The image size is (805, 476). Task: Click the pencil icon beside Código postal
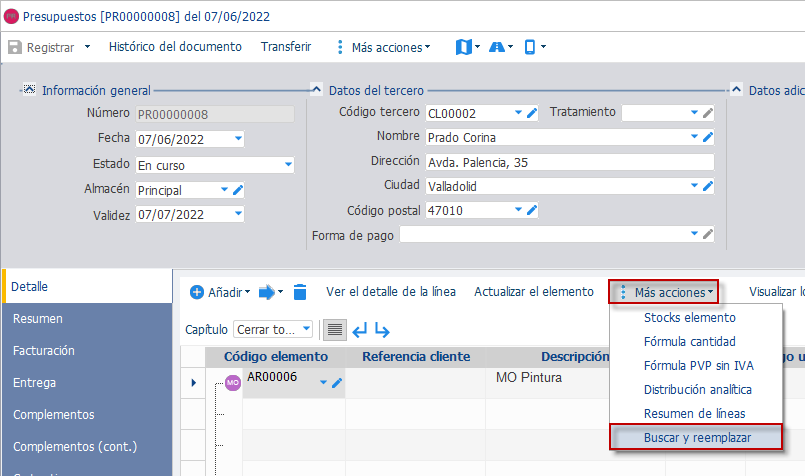[x=532, y=210]
